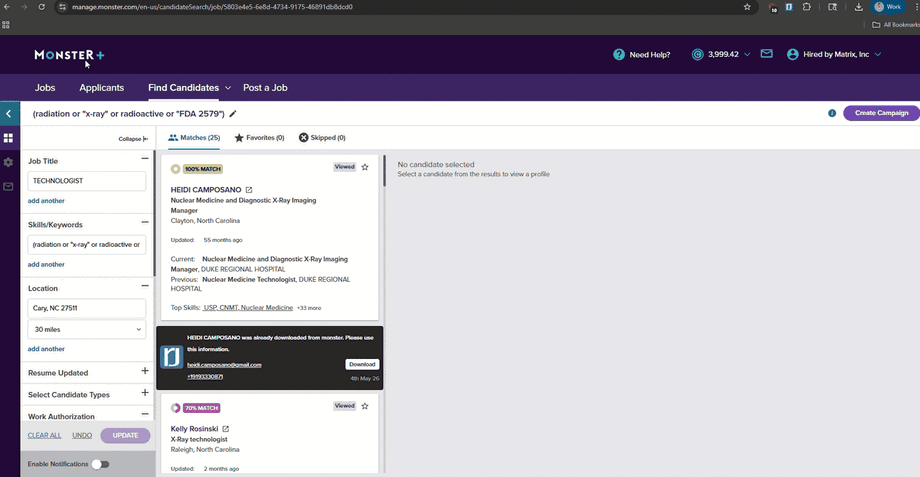This screenshot has width=920, height=477.
Task: Open the mail envelope icon in header
Action: tap(766, 54)
